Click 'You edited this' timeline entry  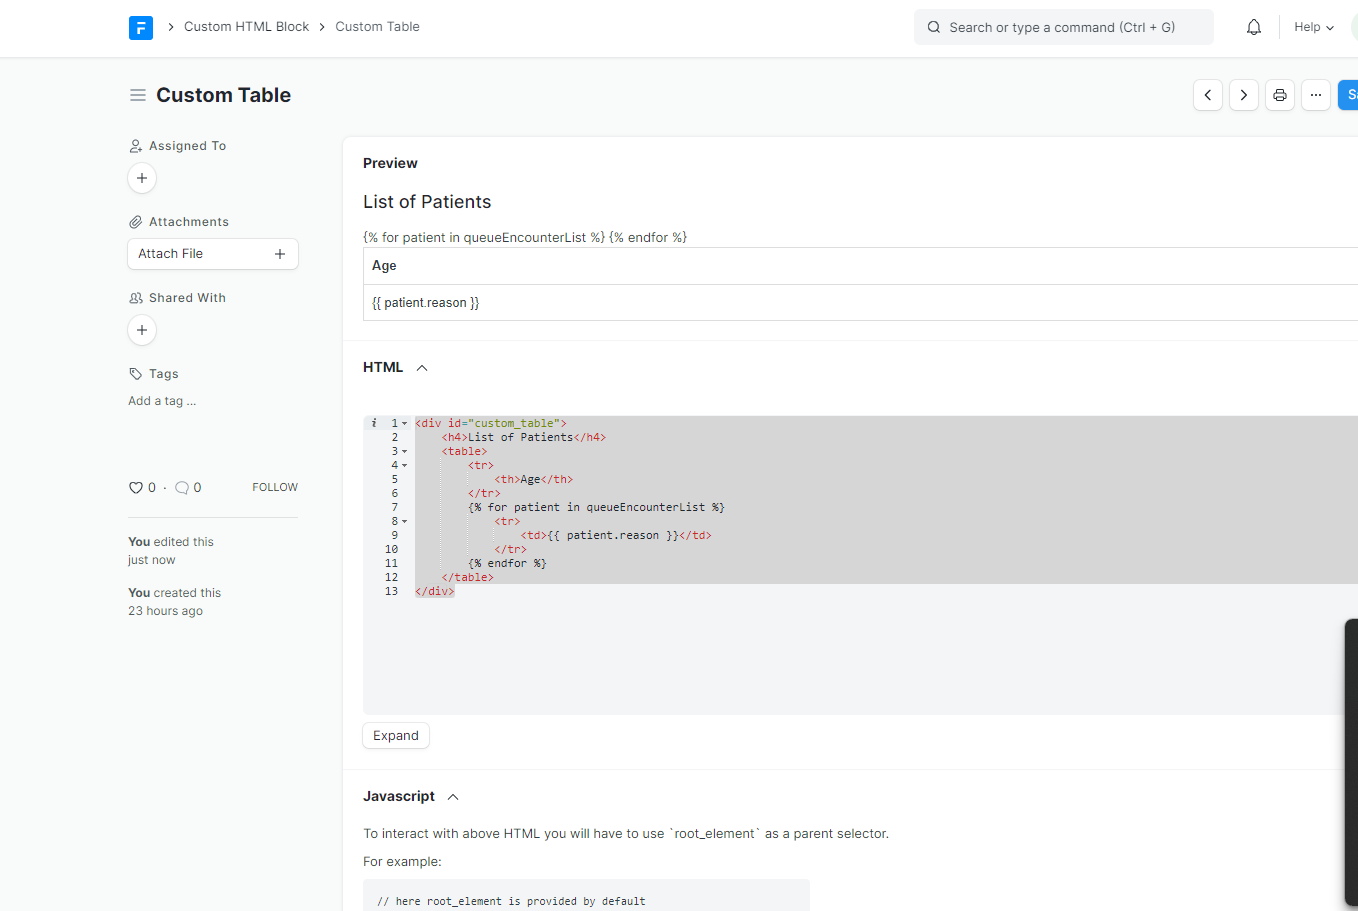[171, 551]
